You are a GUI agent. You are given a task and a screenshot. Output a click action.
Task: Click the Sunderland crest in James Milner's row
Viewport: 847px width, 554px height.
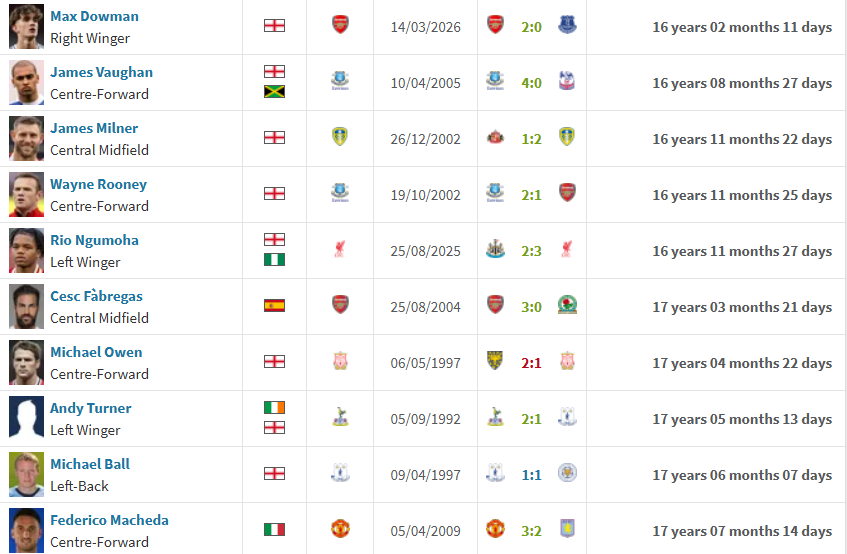(x=494, y=137)
